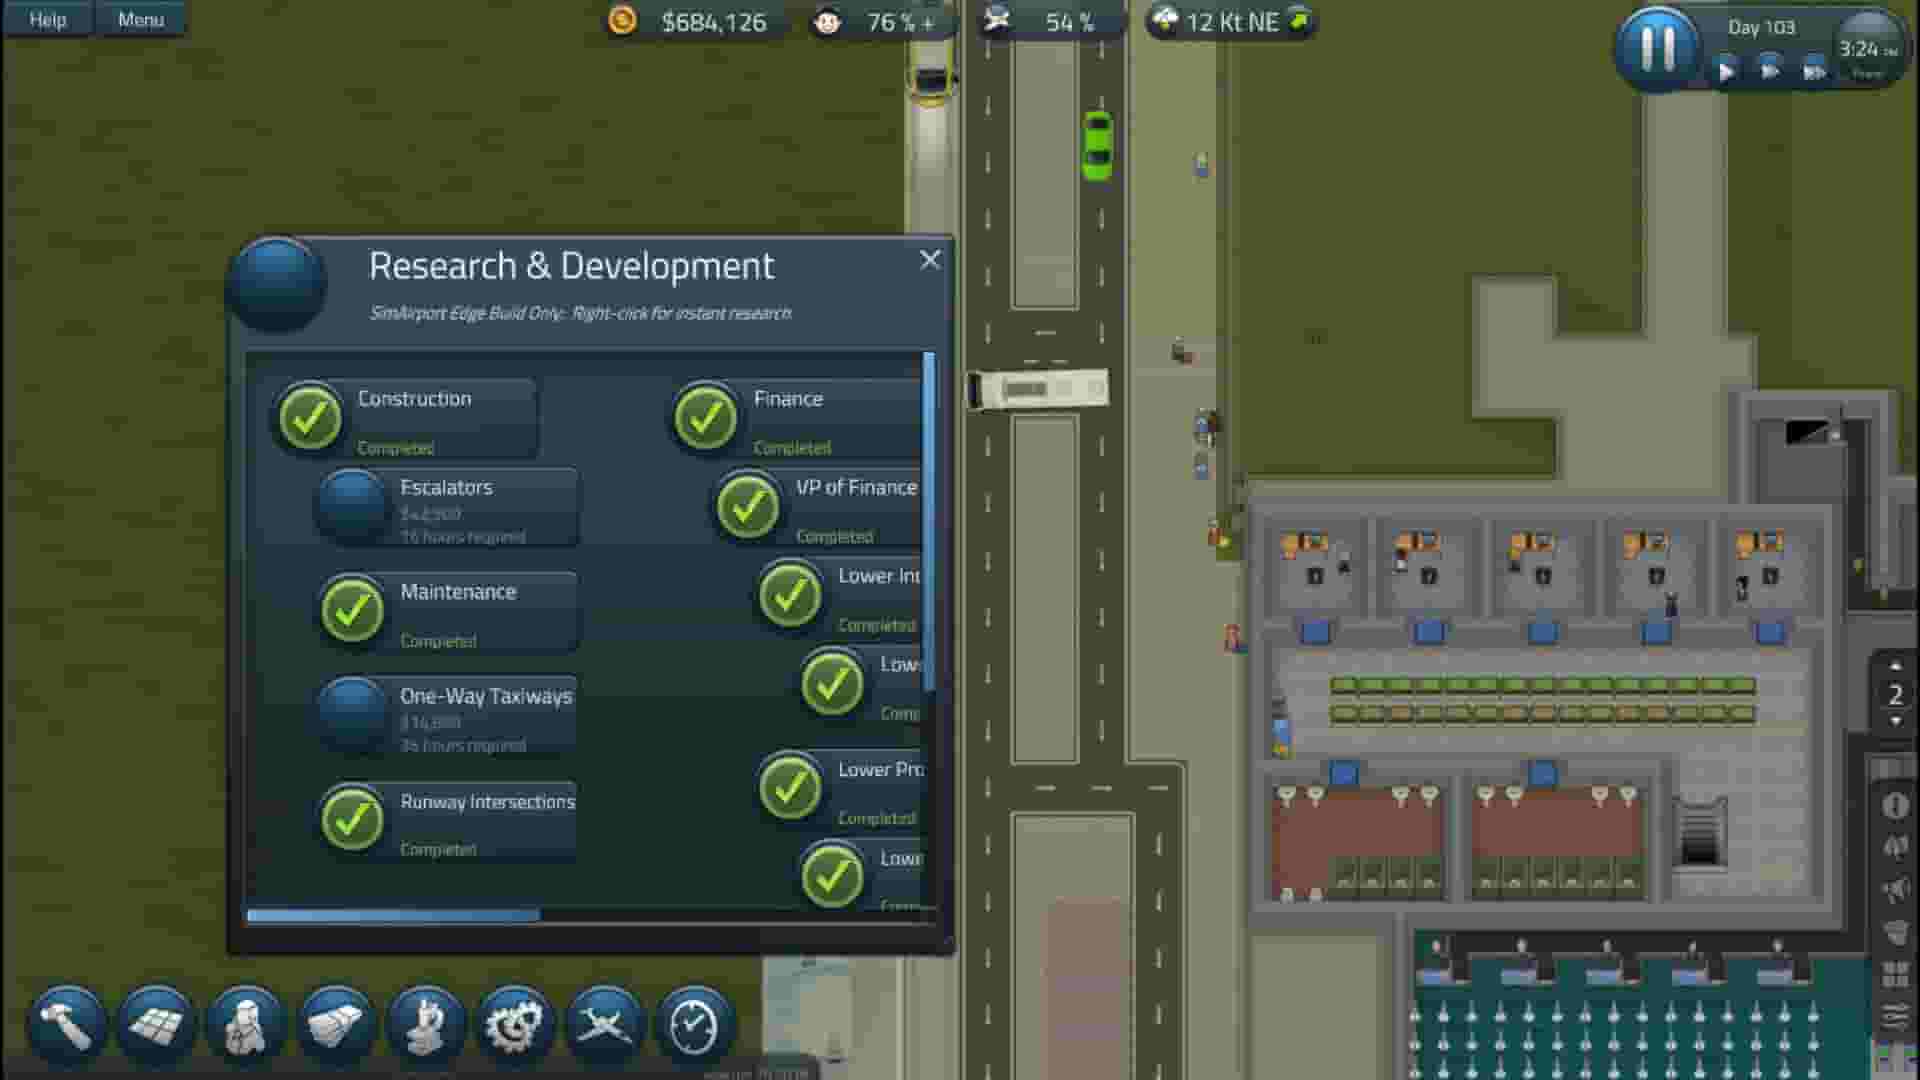Screen dimensions: 1920x1080
Task: Decrease the floor level stepper below 2
Action: click(1894, 721)
